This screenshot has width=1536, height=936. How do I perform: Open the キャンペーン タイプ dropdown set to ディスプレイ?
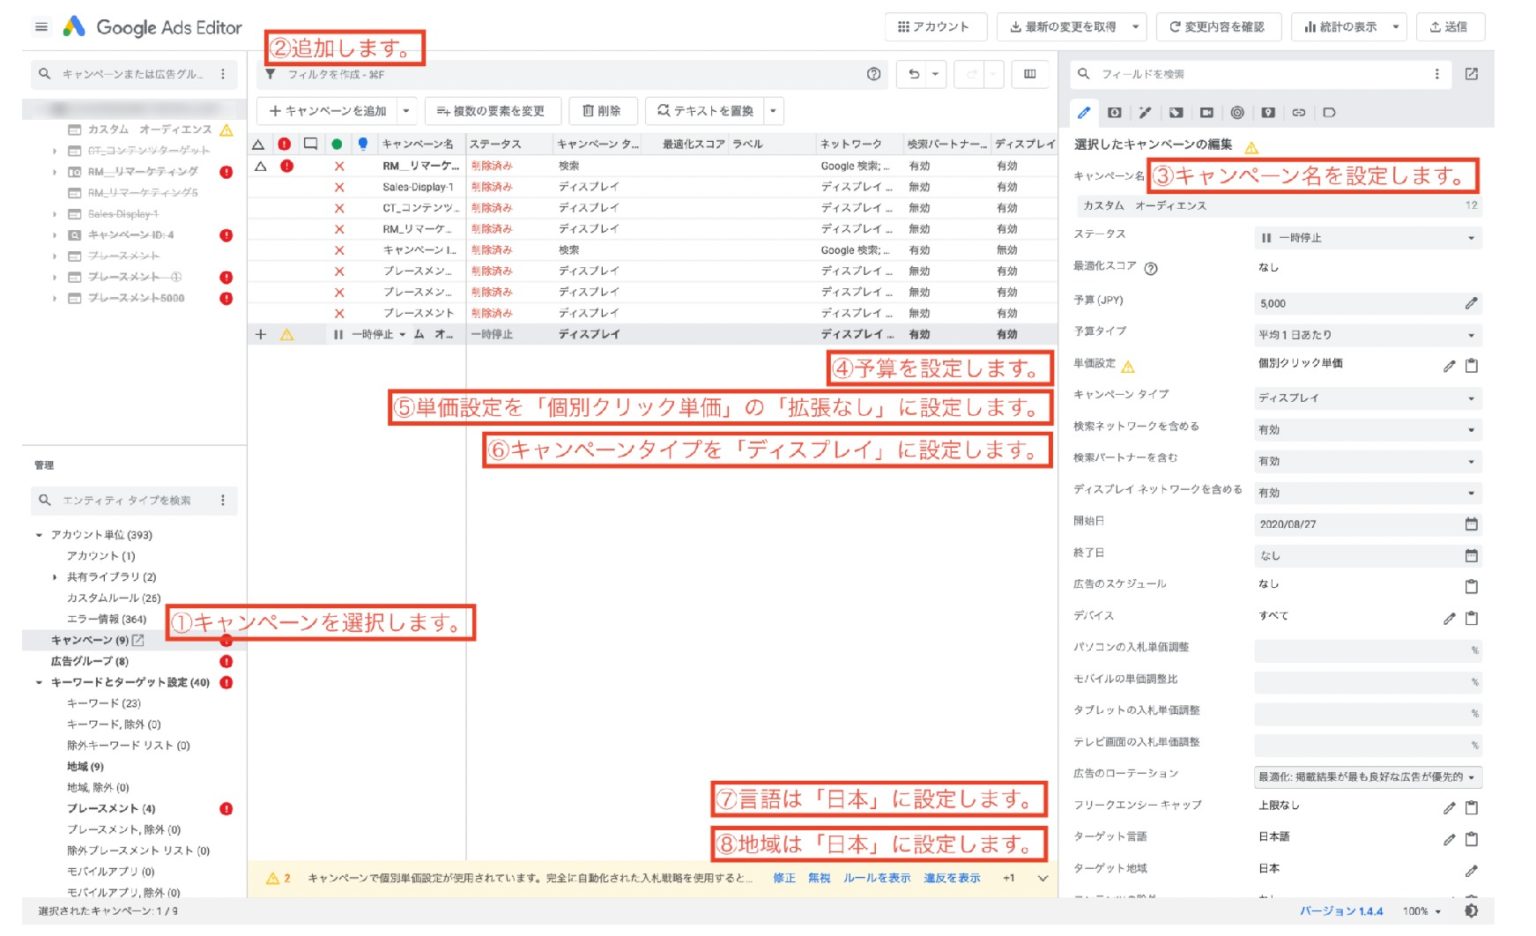point(1367,398)
